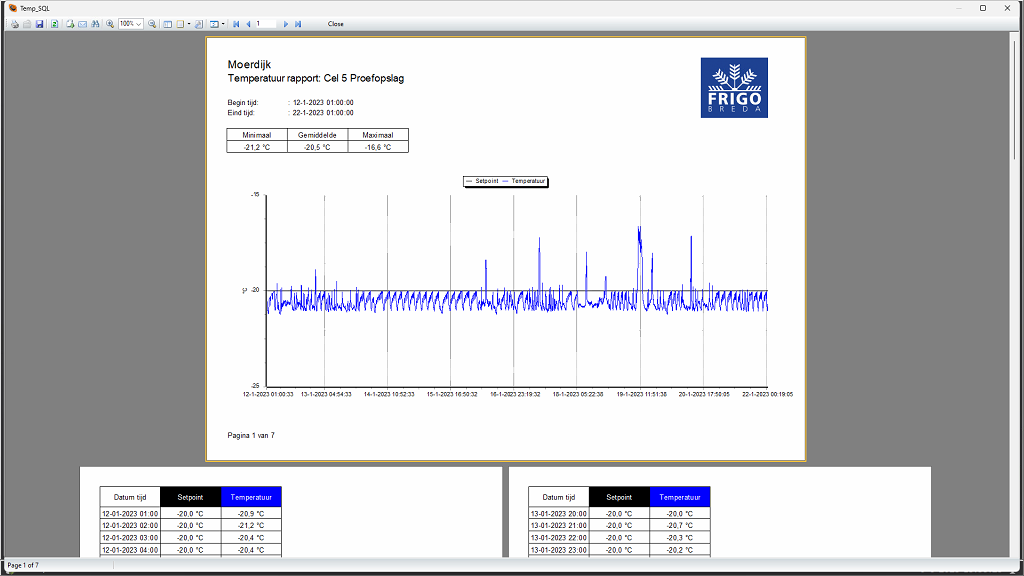
Task: Click the '-20,7 °C' temperature cell
Action: [x=680, y=526]
